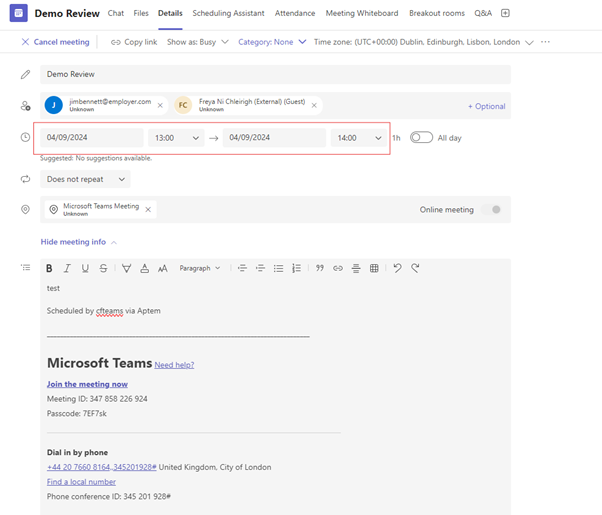This screenshot has width=602, height=515.
Task: Open the Does not repeat dropdown
Action: [x=85, y=179]
